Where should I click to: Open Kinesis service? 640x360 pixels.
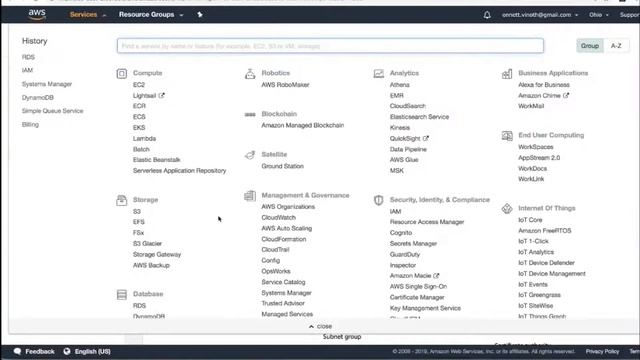[400, 128]
